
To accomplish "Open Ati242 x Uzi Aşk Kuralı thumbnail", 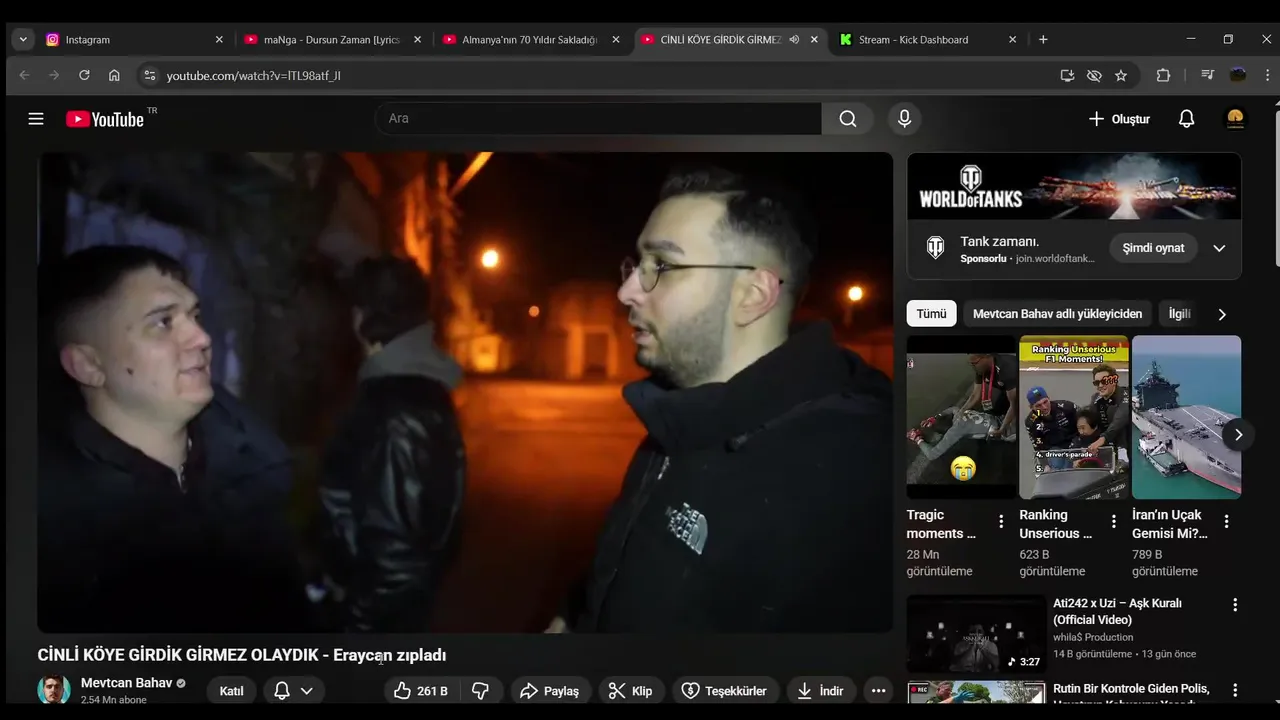I will pyautogui.click(x=976, y=634).
